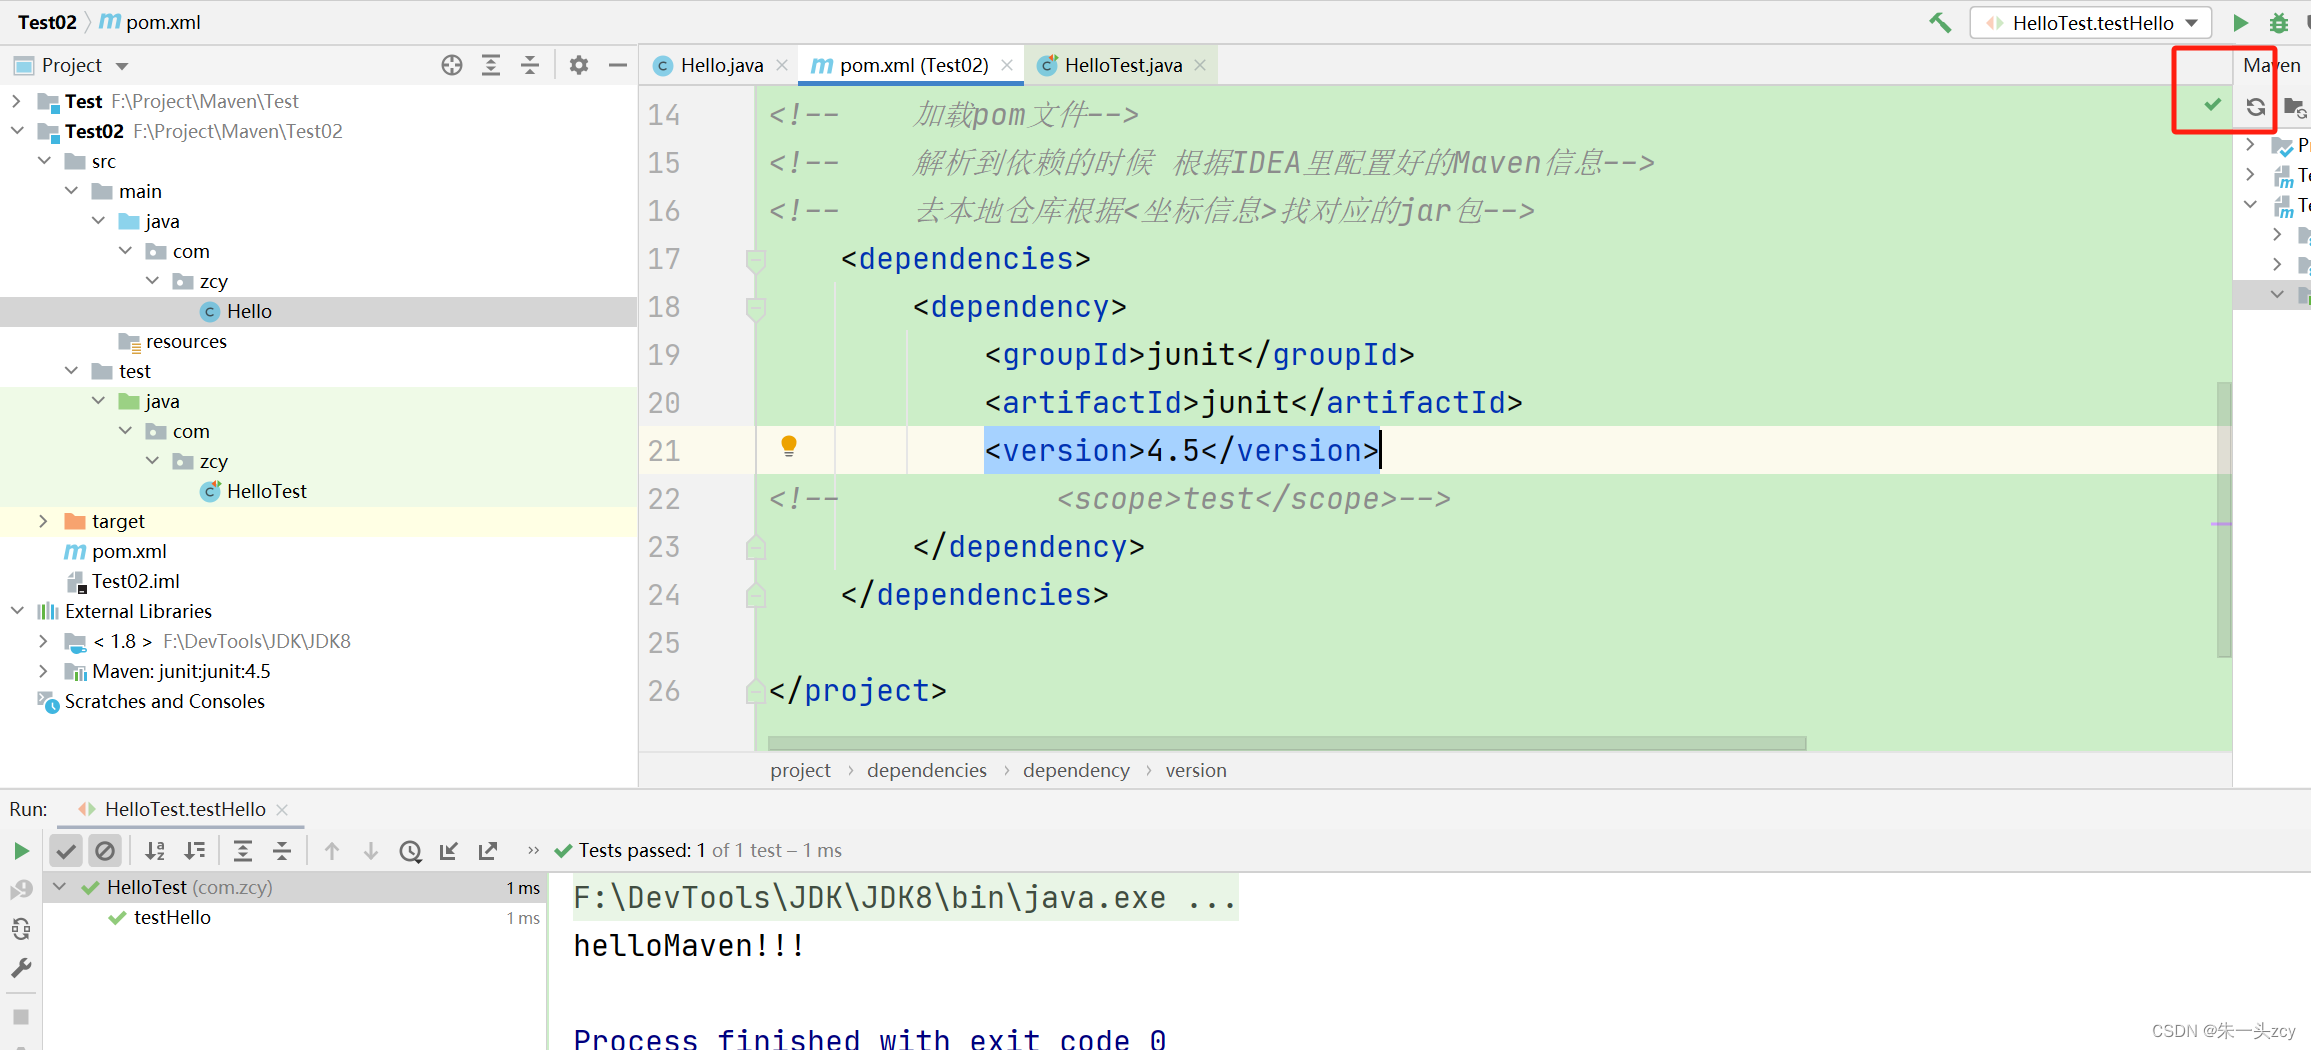The width and height of the screenshot is (2311, 1050).
Task: Toggle show ignored tests
Action: pyautogui.click(x=104, y=851)
